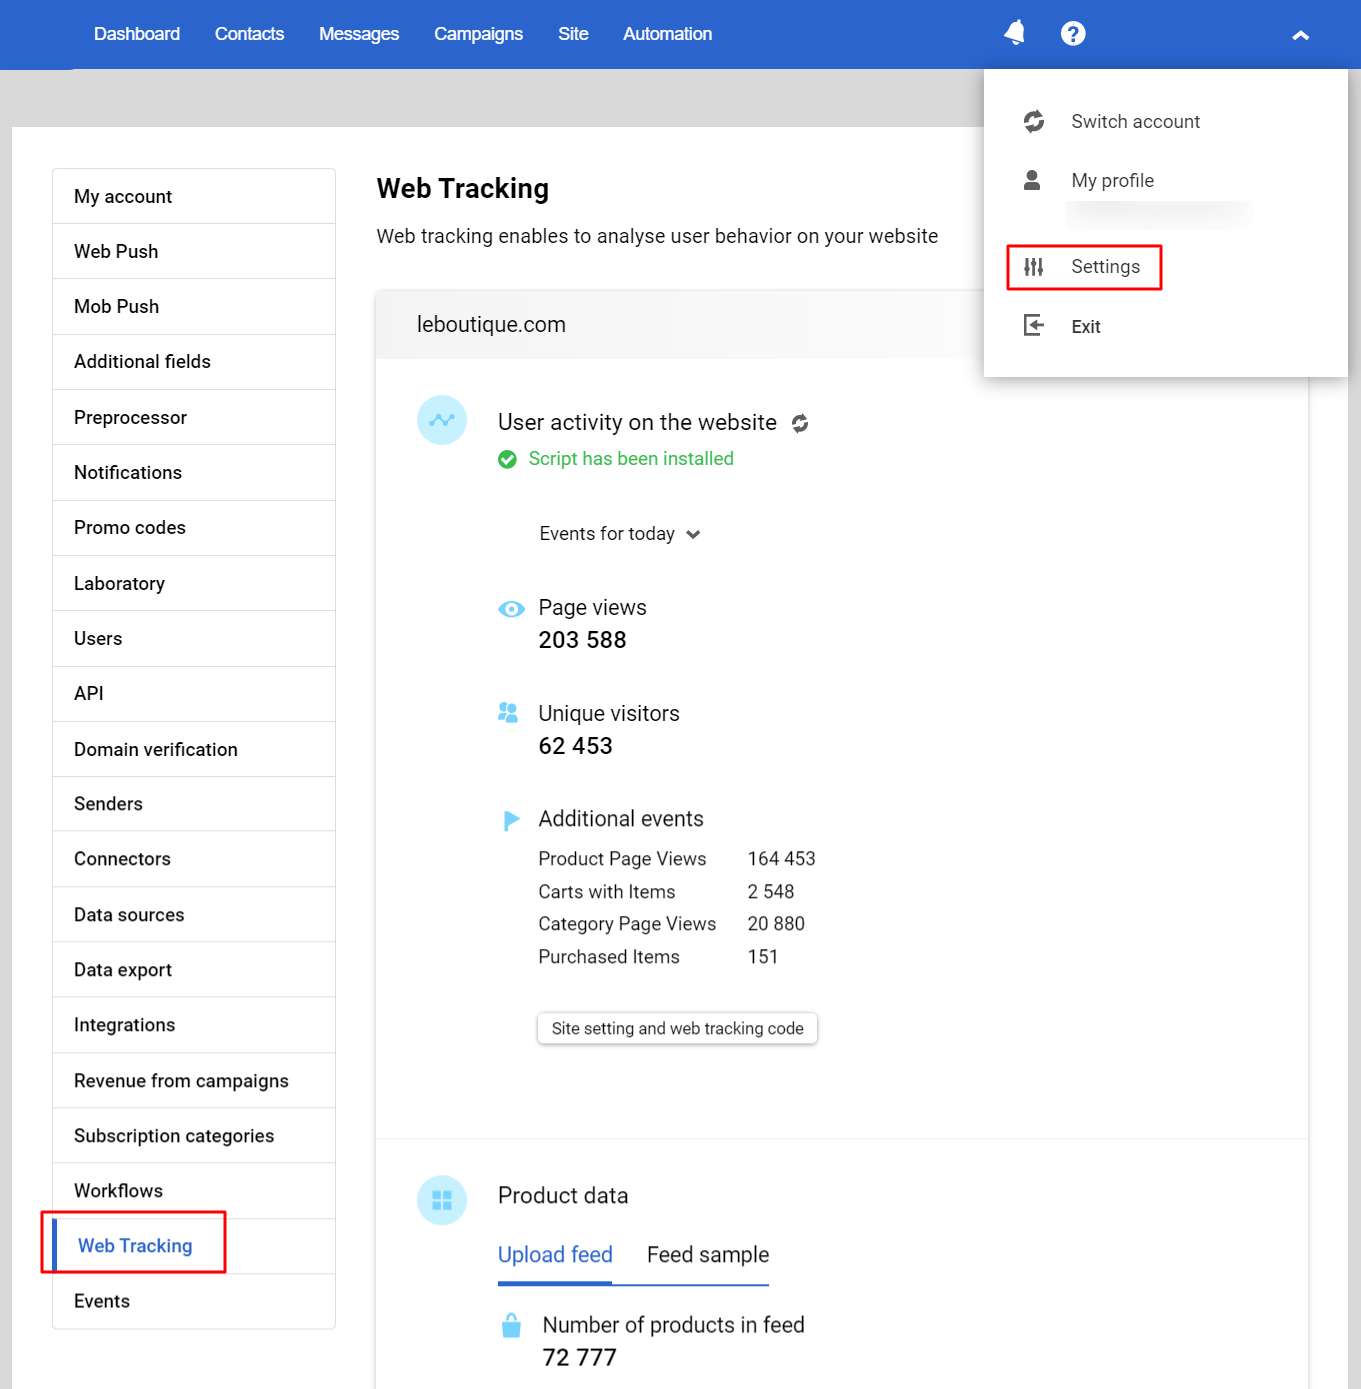1361x1389 pixels.
Task: Go to Preprocessor settings
Action: point(194,418)
